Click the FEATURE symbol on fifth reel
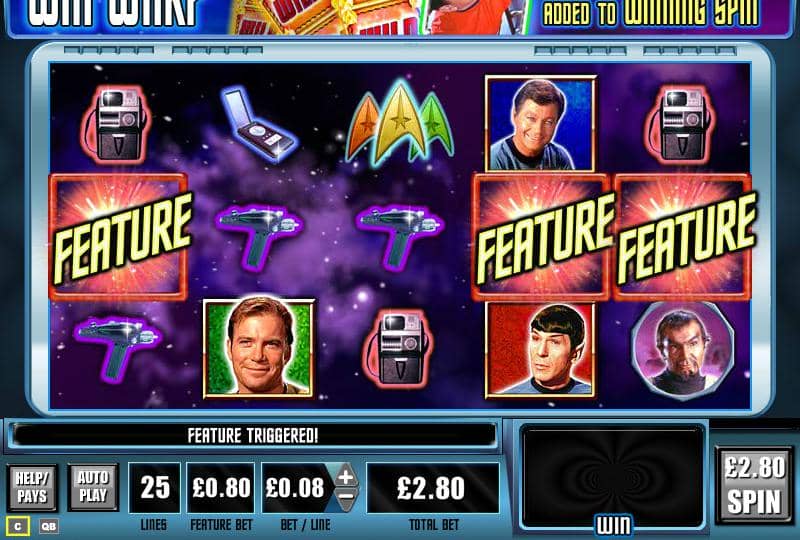800x540 pixels. tap(684, 237)
